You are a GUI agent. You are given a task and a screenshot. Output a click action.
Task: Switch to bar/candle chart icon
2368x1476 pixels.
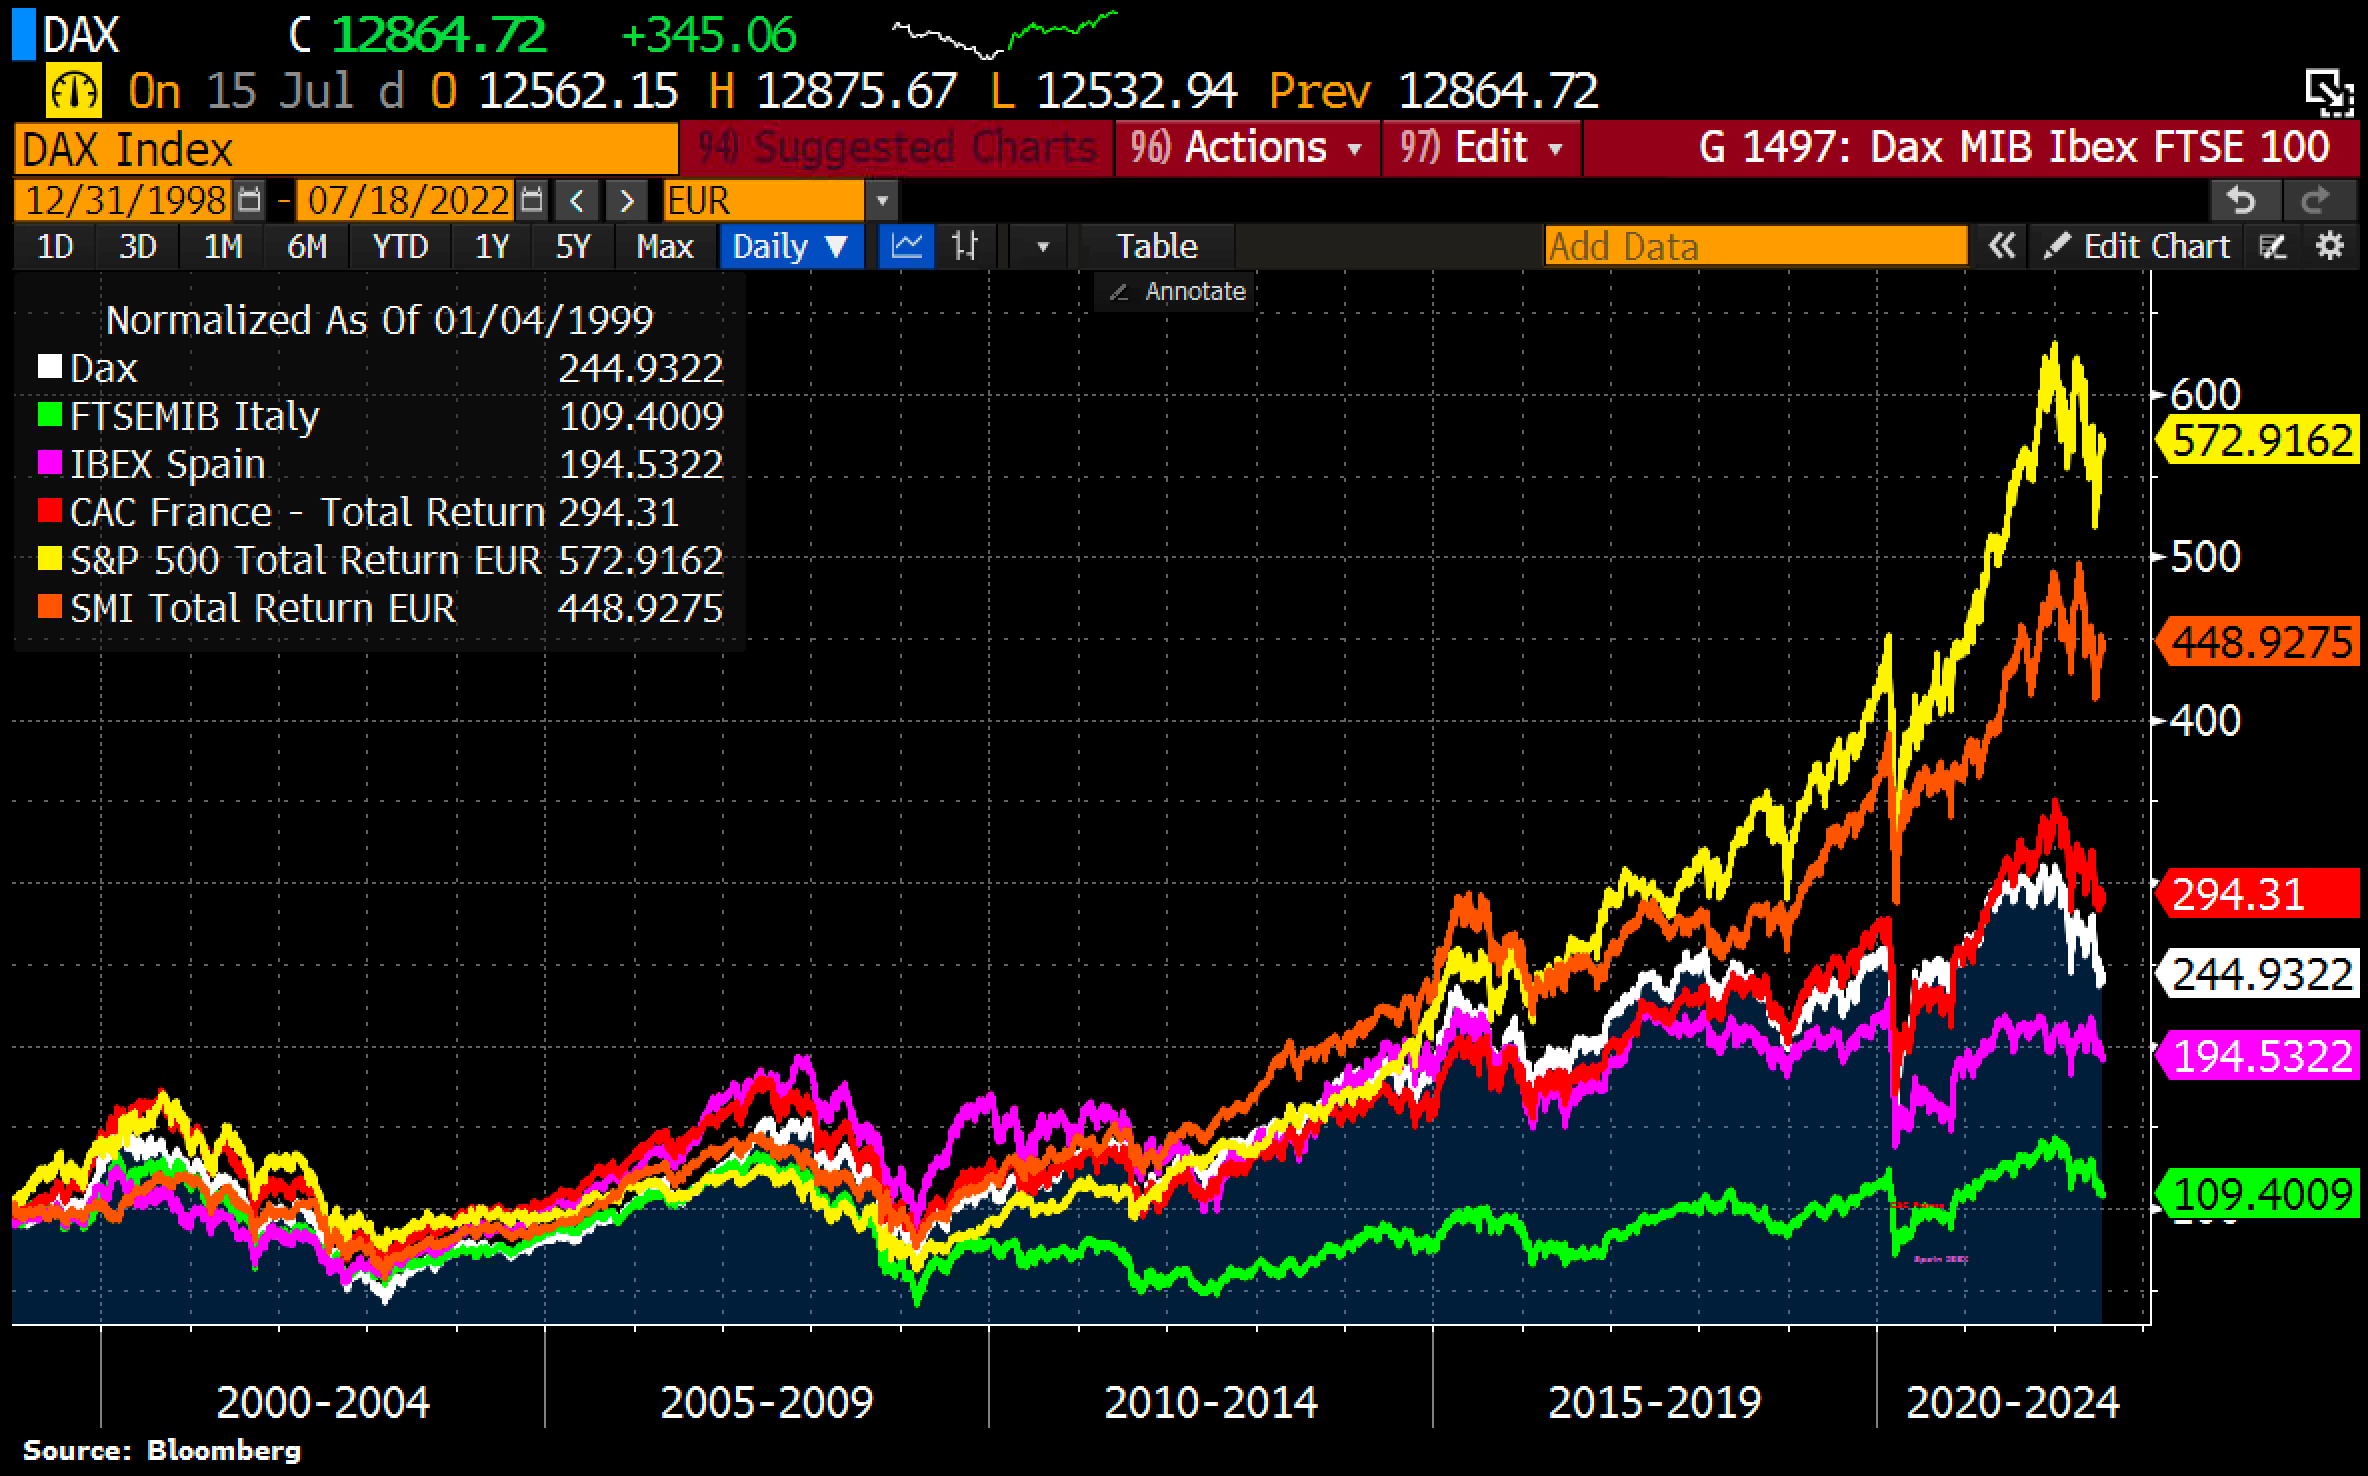click(x=965, y=246)
